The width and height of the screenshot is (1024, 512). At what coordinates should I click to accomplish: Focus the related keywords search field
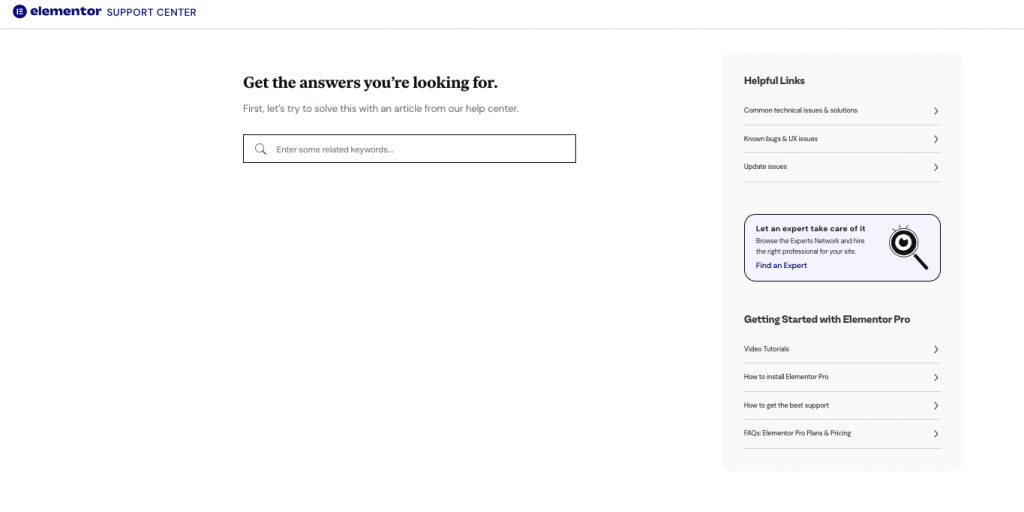(420, 149)
